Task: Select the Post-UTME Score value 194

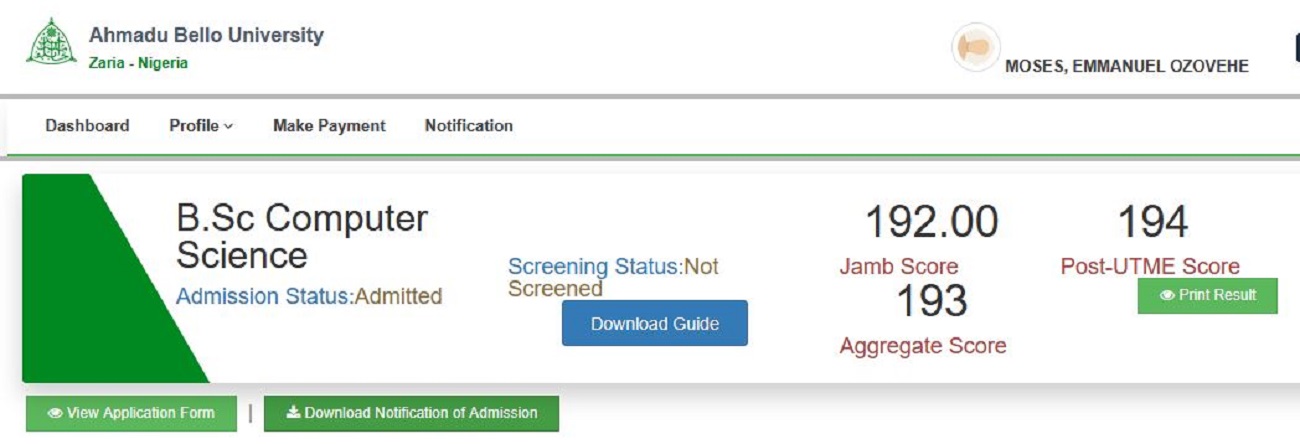Action: point(1152,222)
